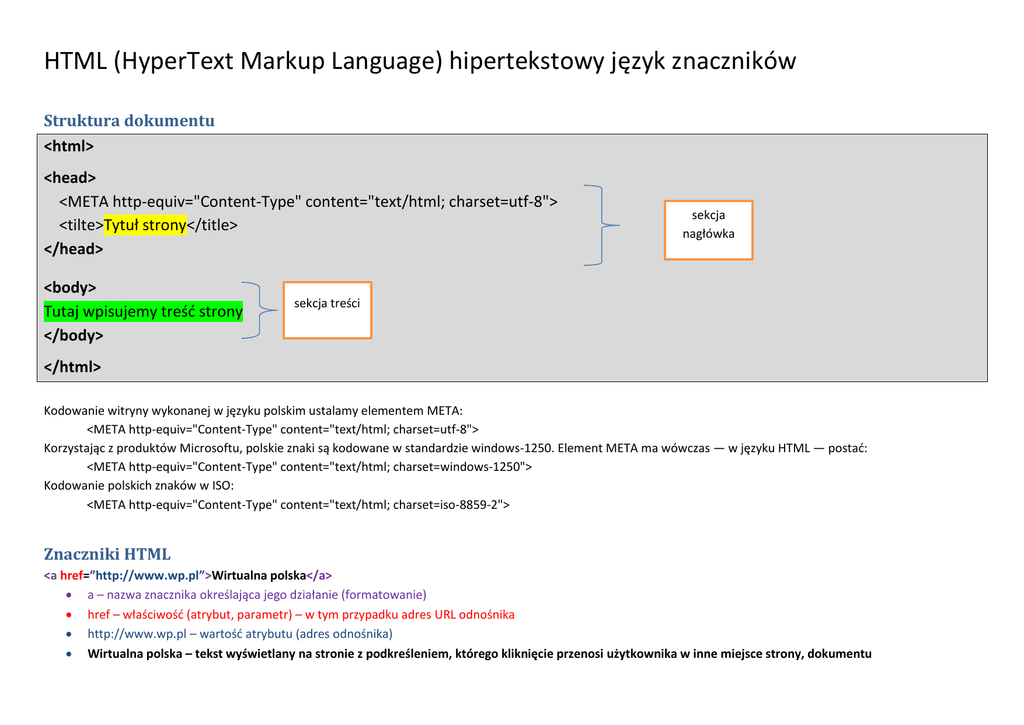The height and width of the screenshot is (725, 1024).
Task: Click the curly brace beside the body section
Action: click(260, 310)
